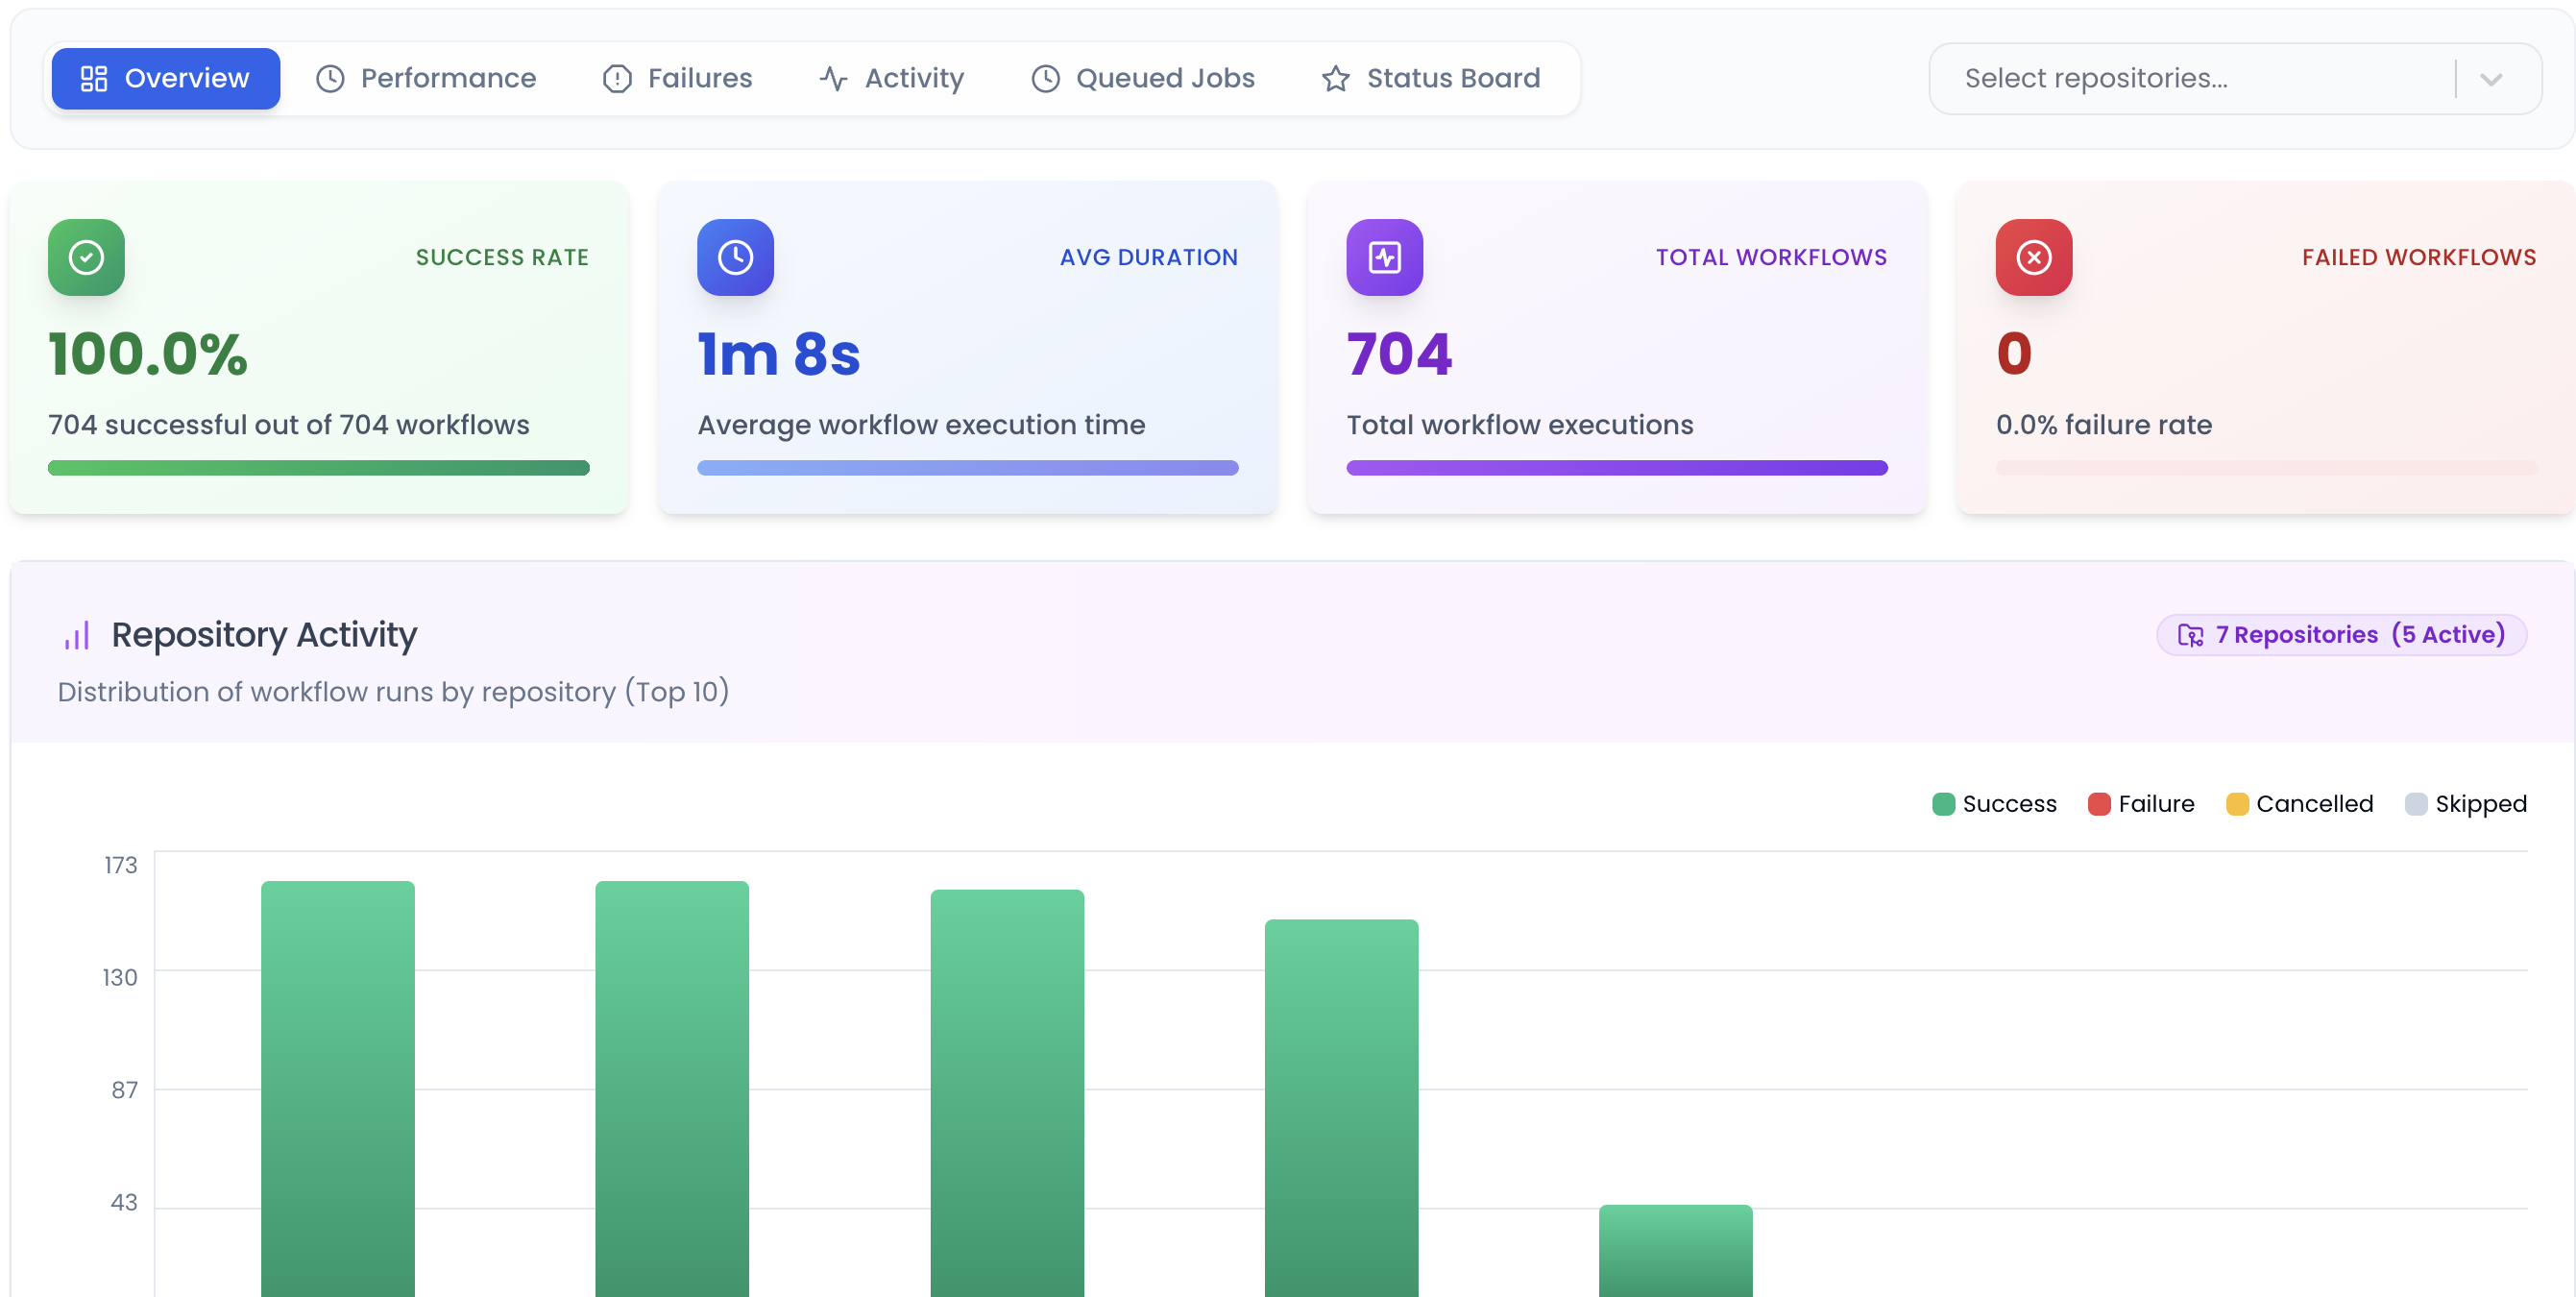Screen dimensions: 2576x1297
Task: Click star icon on Status Board tab
Action: click(1335, 78)
